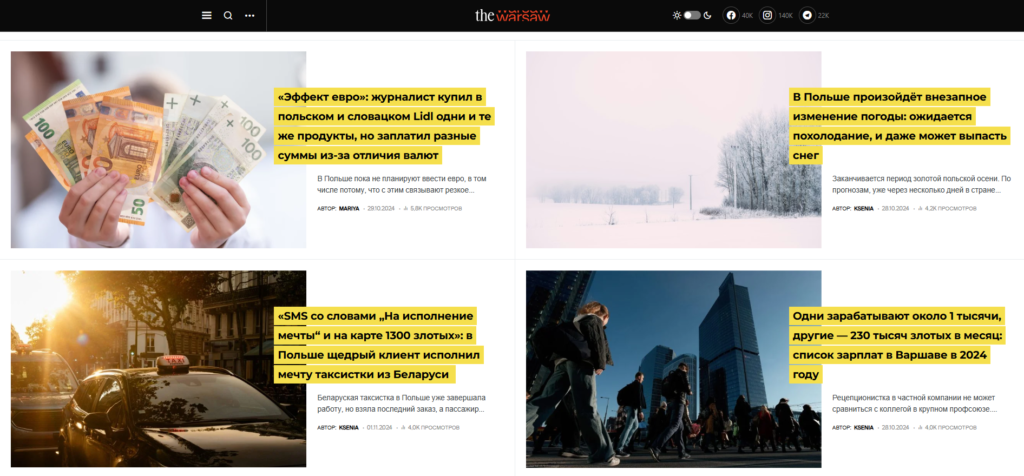Click the moon dark-mode icon
The width and height of the screenshot is (1024, 476).
pos(707,16)
